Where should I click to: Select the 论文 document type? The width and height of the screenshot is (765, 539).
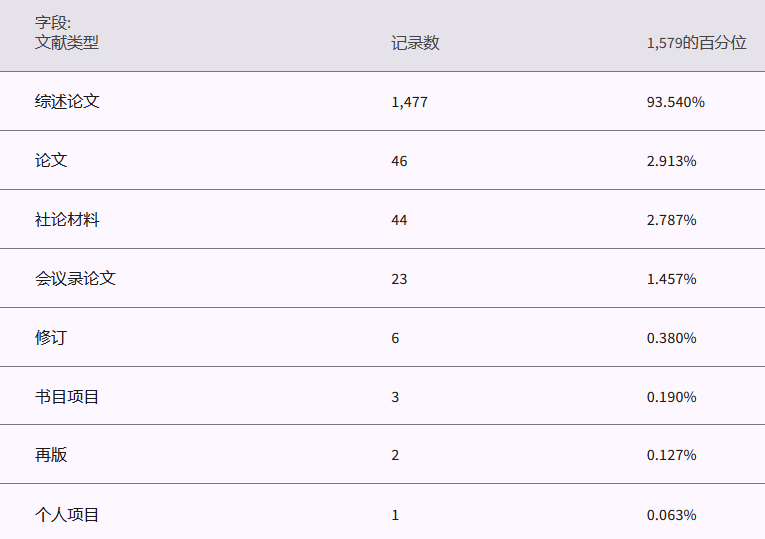(x=51, y=160)
